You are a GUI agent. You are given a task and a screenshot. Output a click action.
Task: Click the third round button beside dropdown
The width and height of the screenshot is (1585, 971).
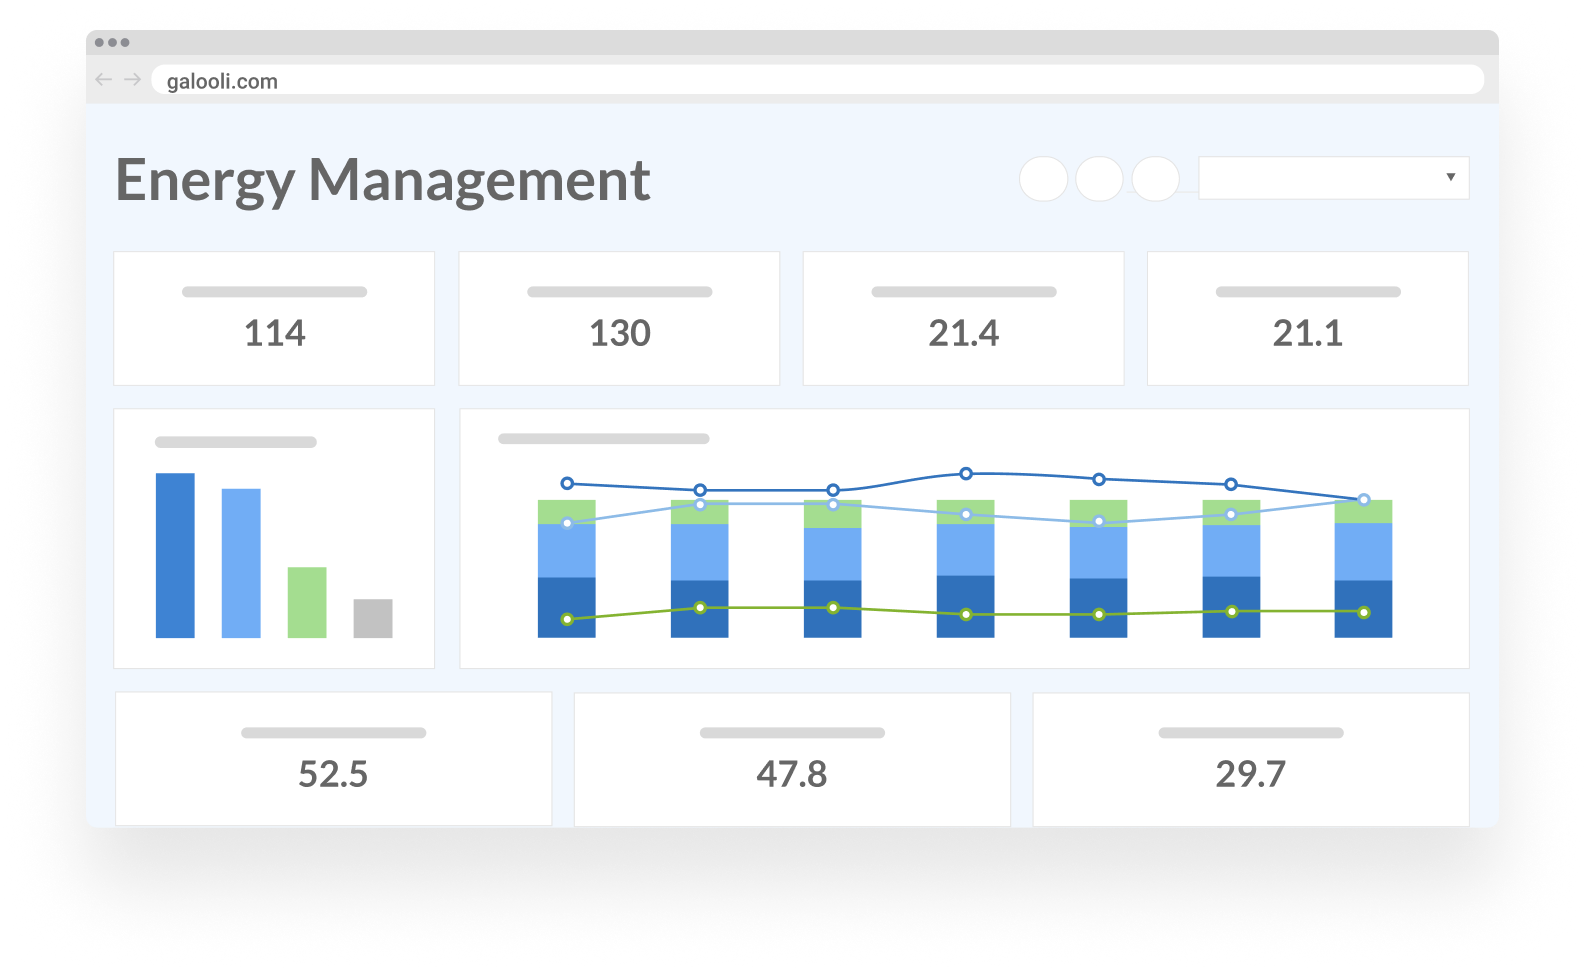click(x=1155, y=179)
